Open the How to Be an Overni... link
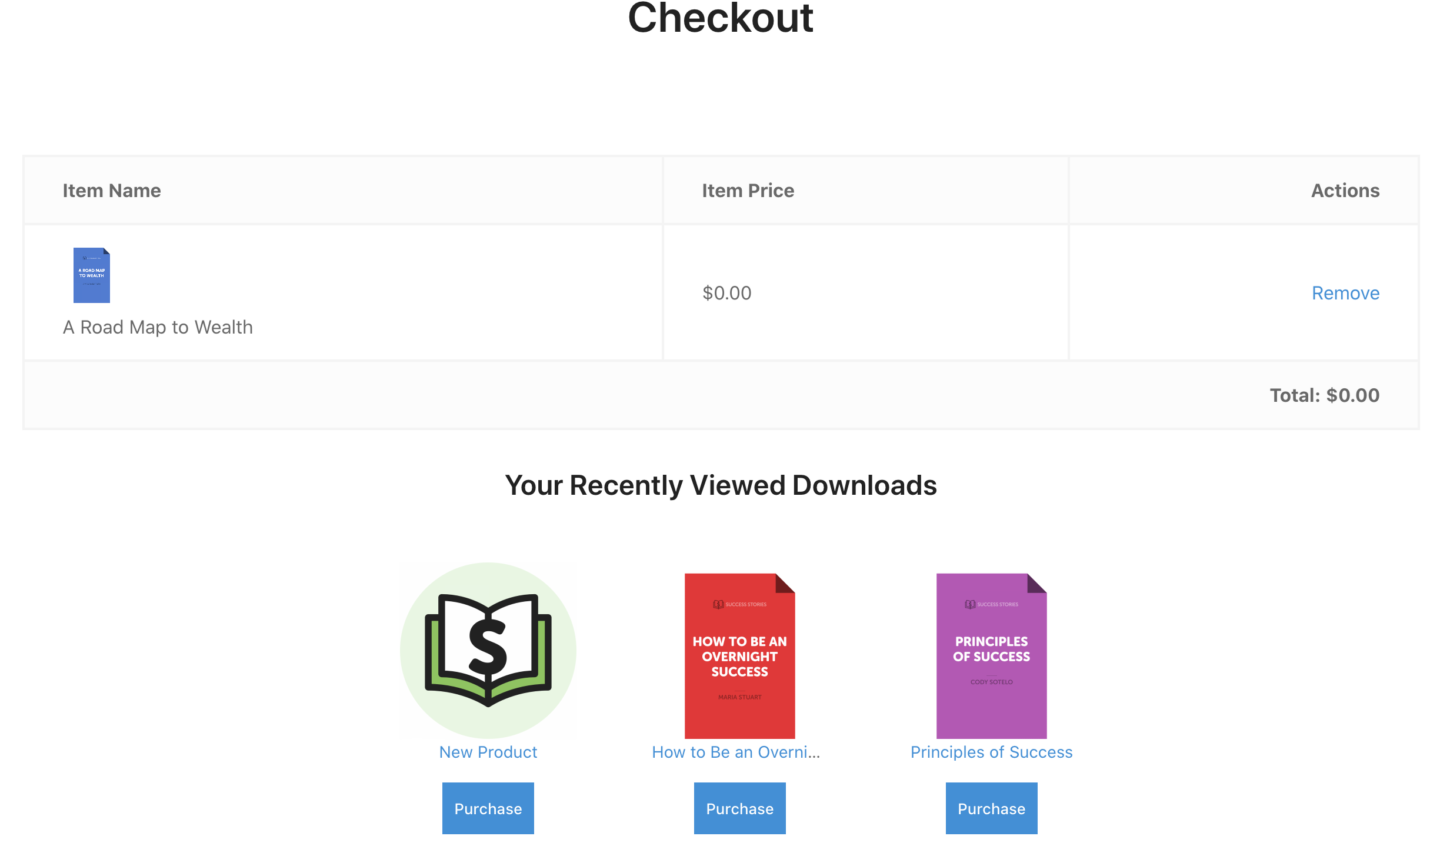Screen dimensions: 1440x846 tap(736, 751)
